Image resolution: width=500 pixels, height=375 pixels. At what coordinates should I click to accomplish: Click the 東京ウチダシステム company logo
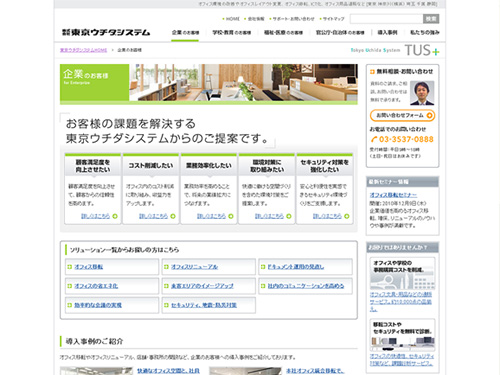(106, 32)
